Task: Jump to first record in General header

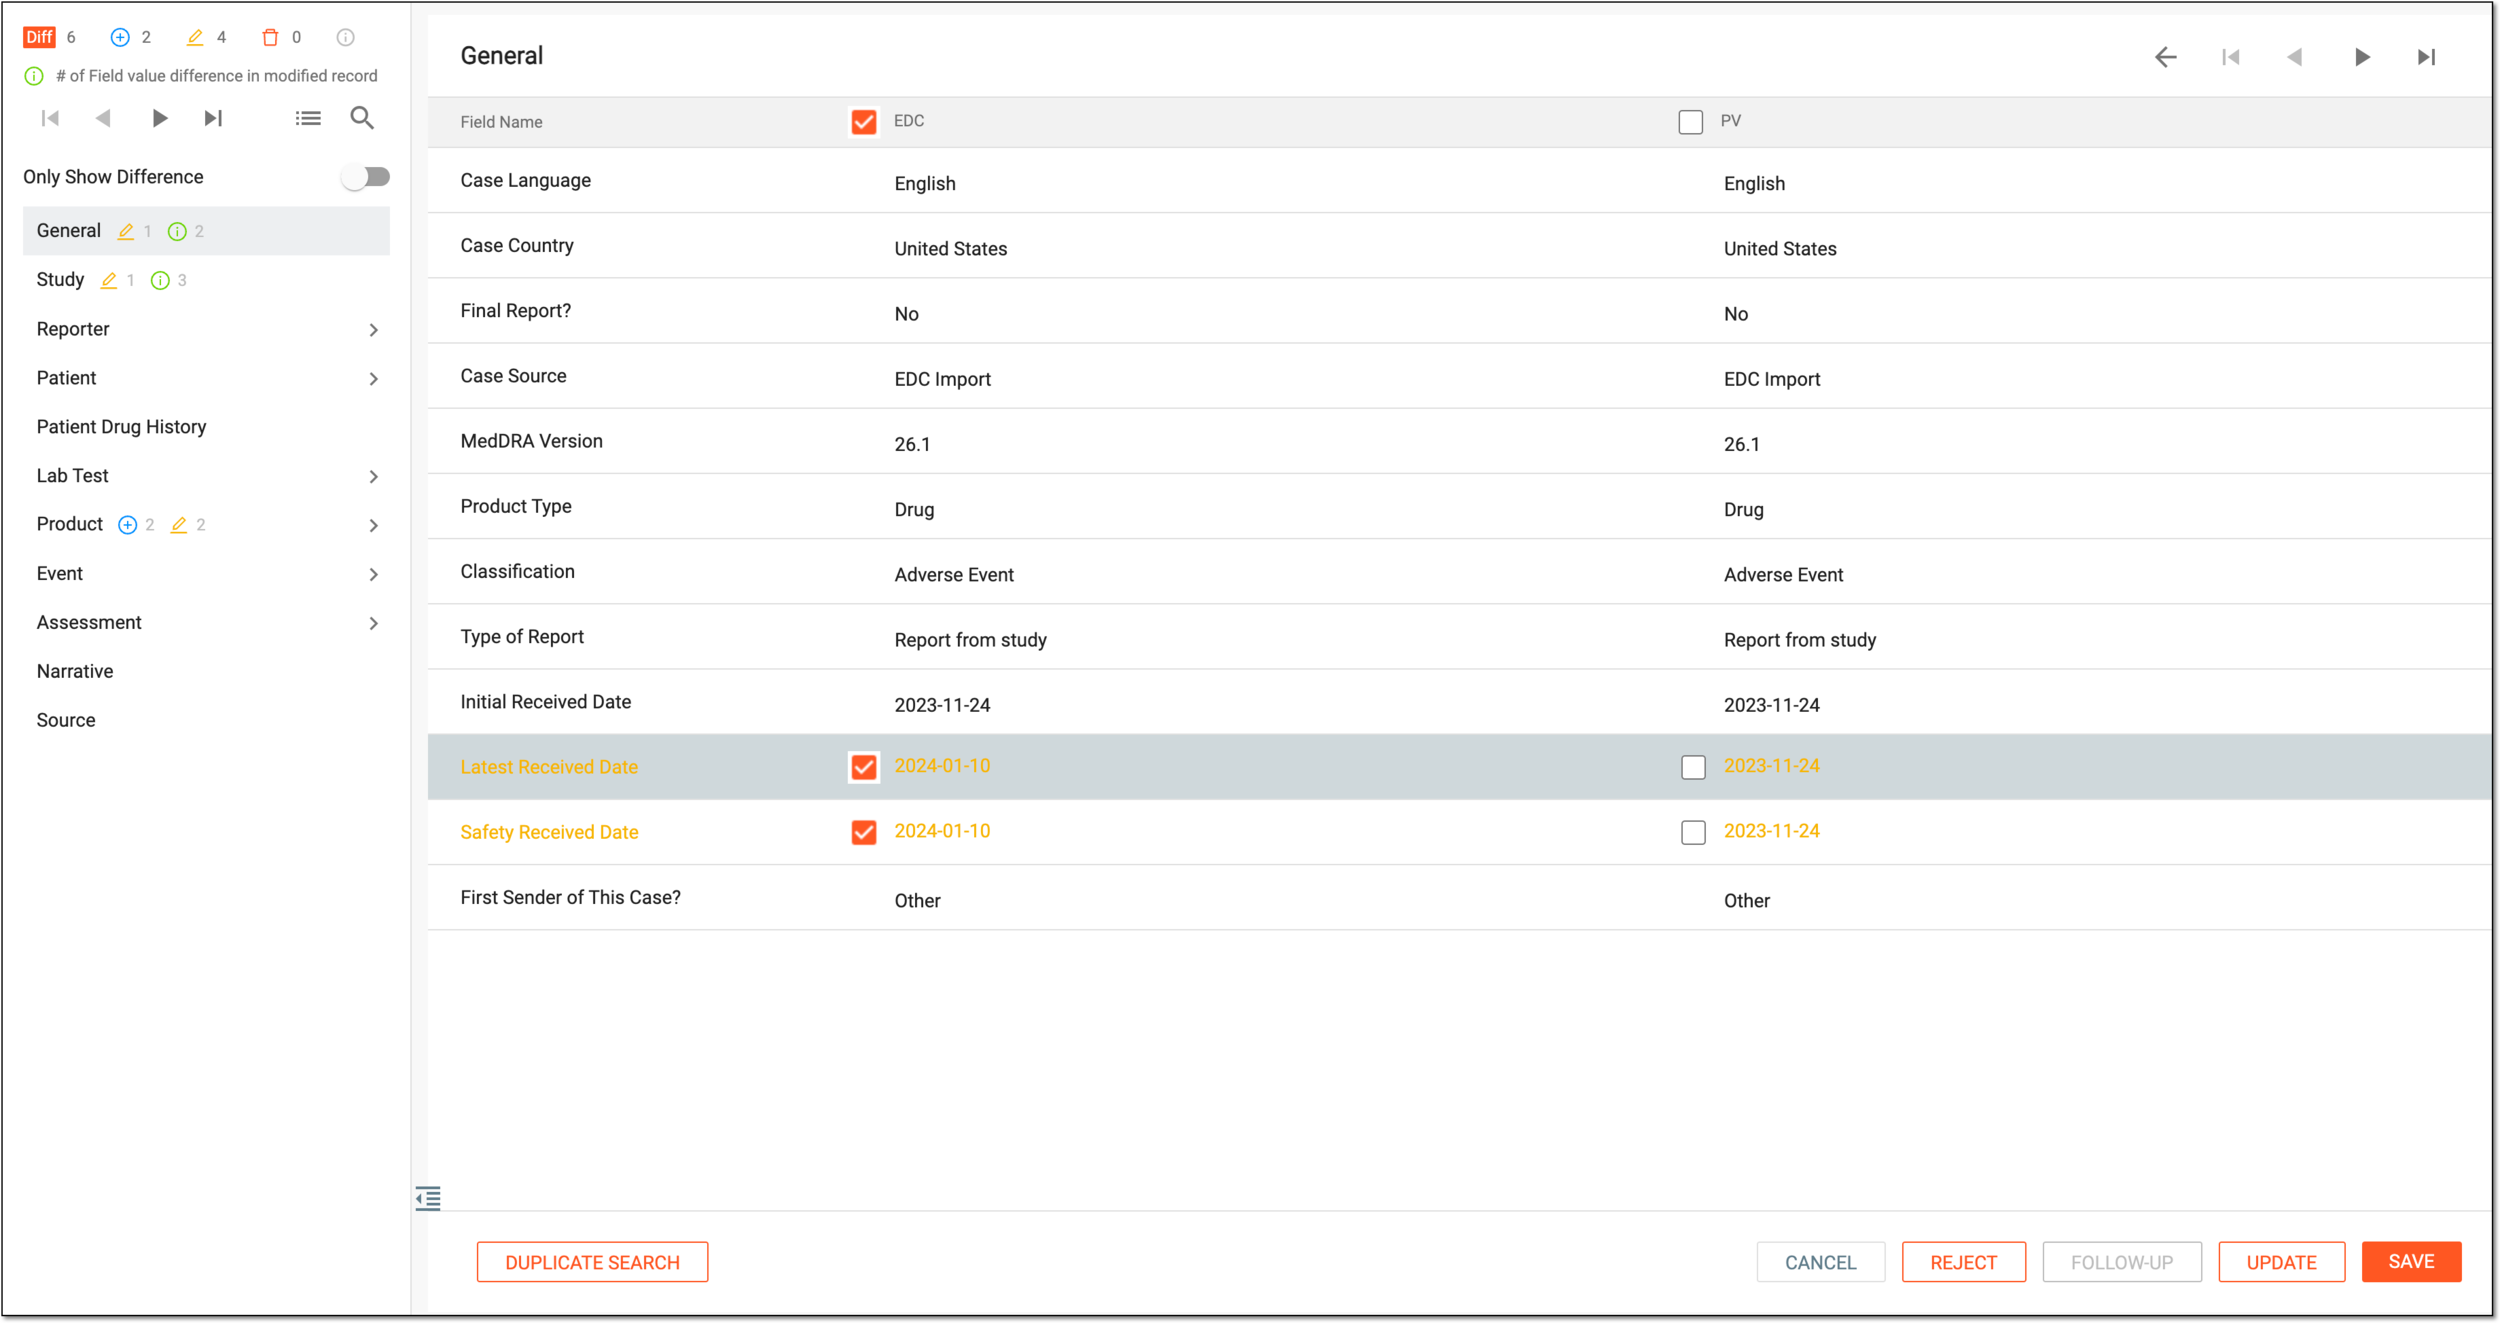Action: [x=2230, y=57]
